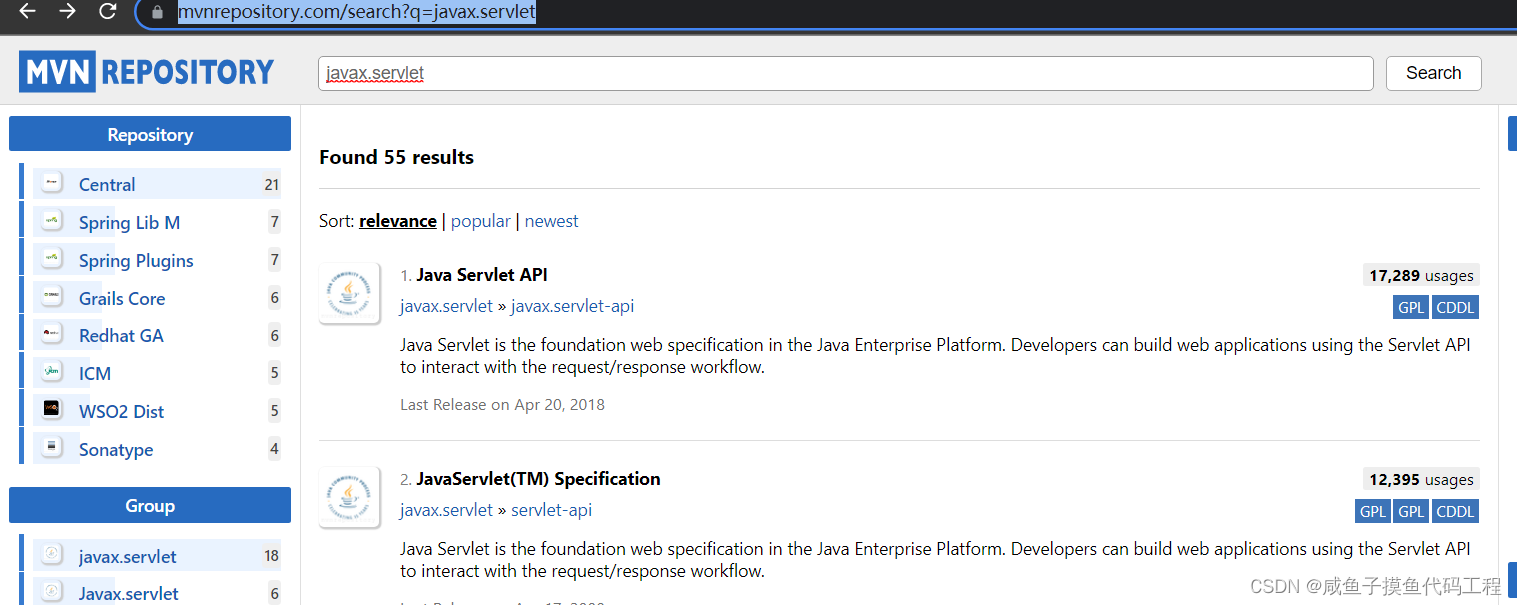Click the address bar URL

click(357, 13)
